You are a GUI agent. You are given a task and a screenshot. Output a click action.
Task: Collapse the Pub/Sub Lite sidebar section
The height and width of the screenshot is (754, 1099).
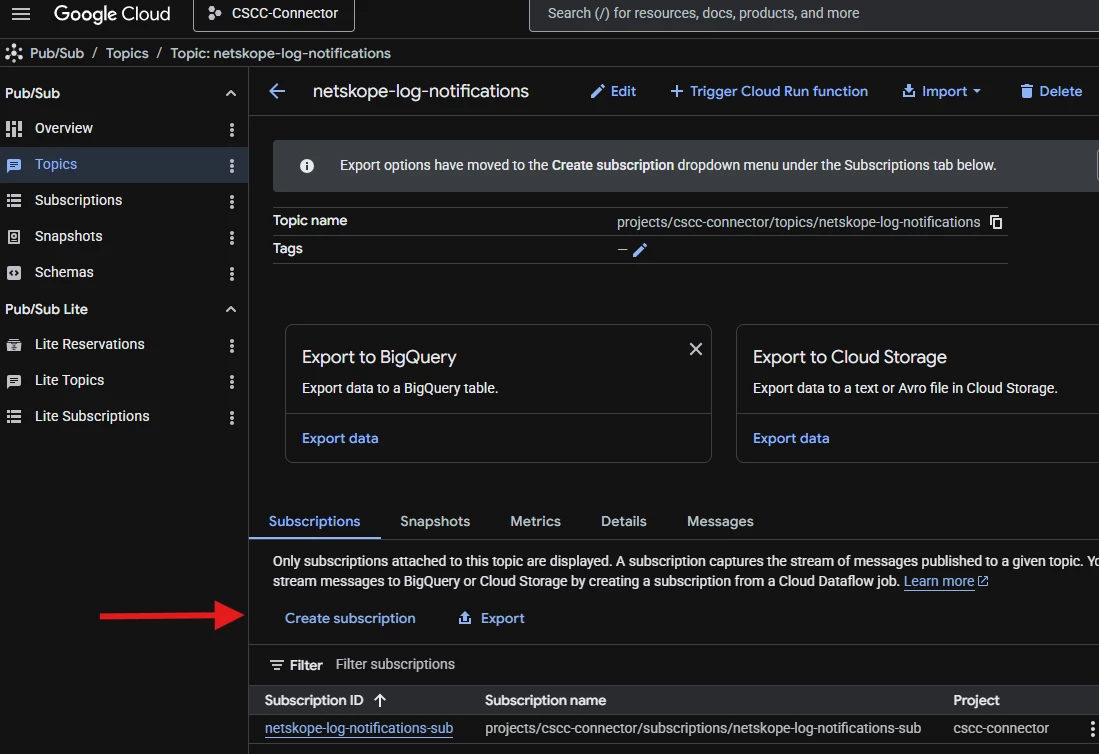click(x=231, y=309)
